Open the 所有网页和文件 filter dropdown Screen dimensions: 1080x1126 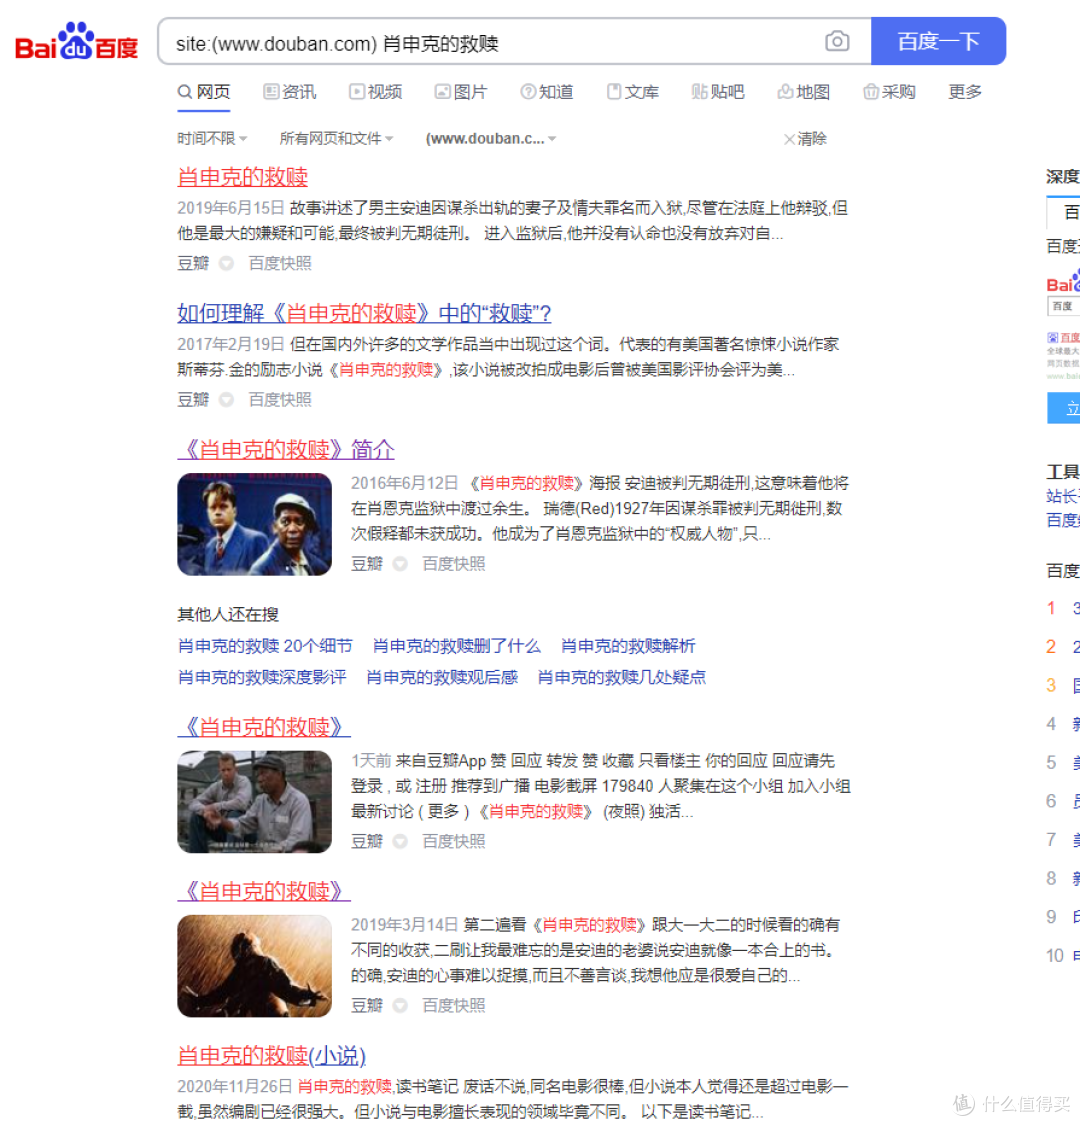pos(336,138)
